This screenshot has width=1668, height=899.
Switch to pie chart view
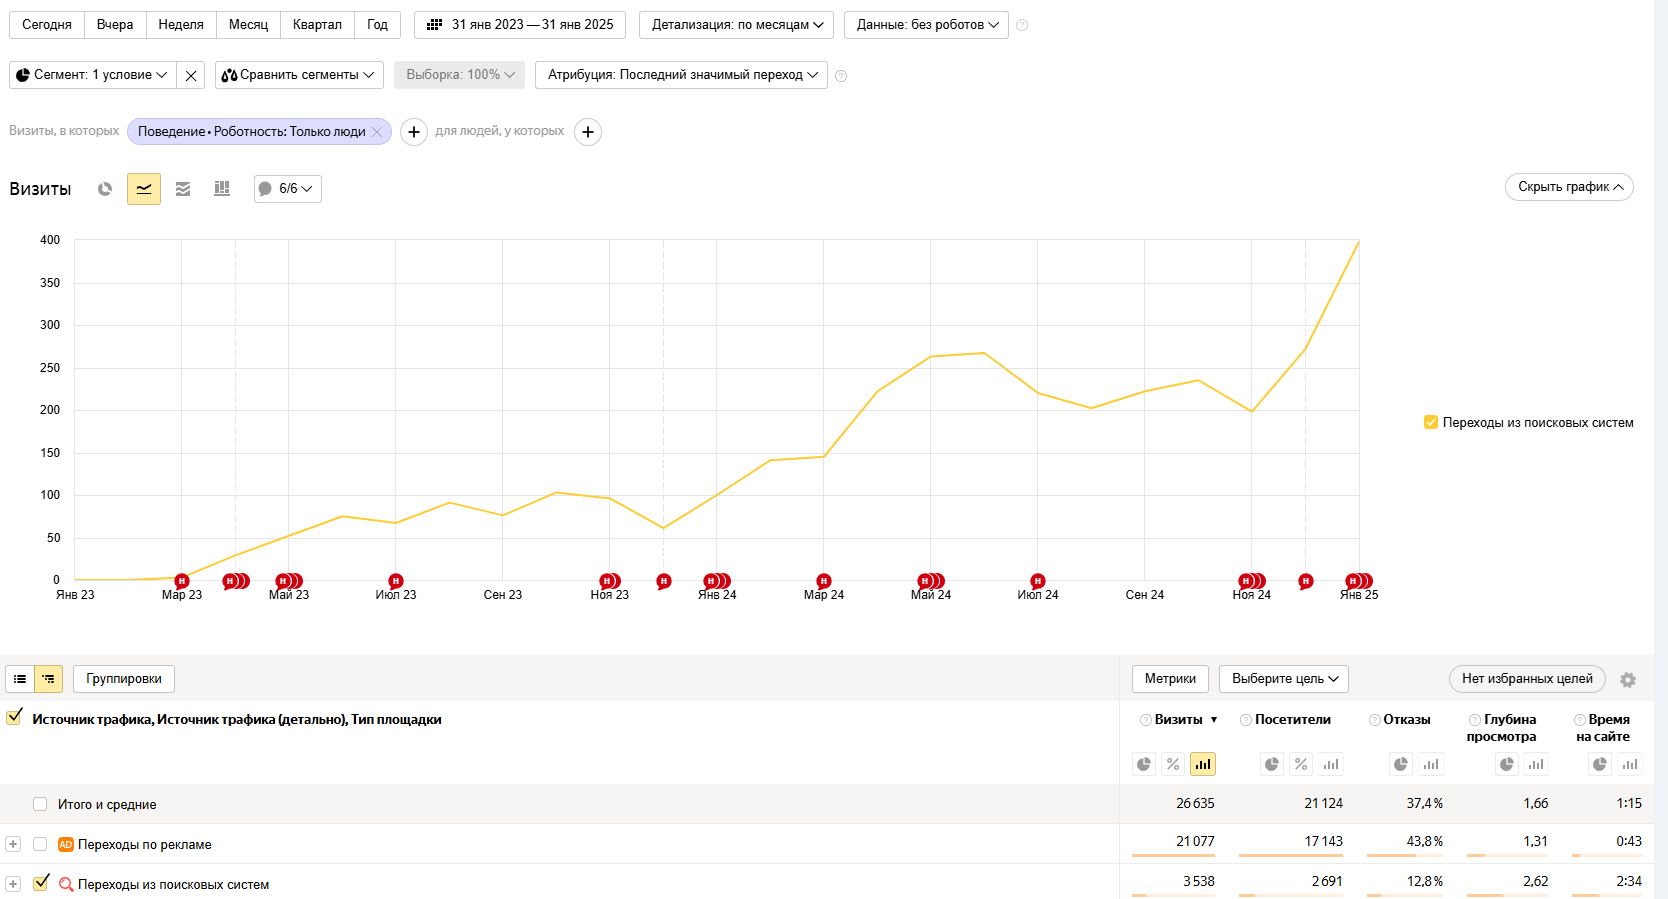[105, 189]
